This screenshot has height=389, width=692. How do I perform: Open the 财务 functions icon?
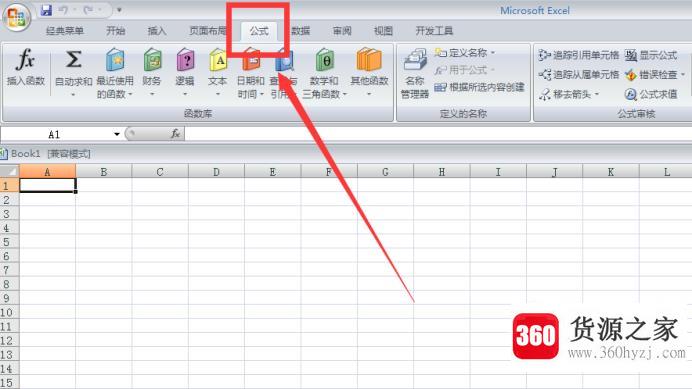pos(152,60)
